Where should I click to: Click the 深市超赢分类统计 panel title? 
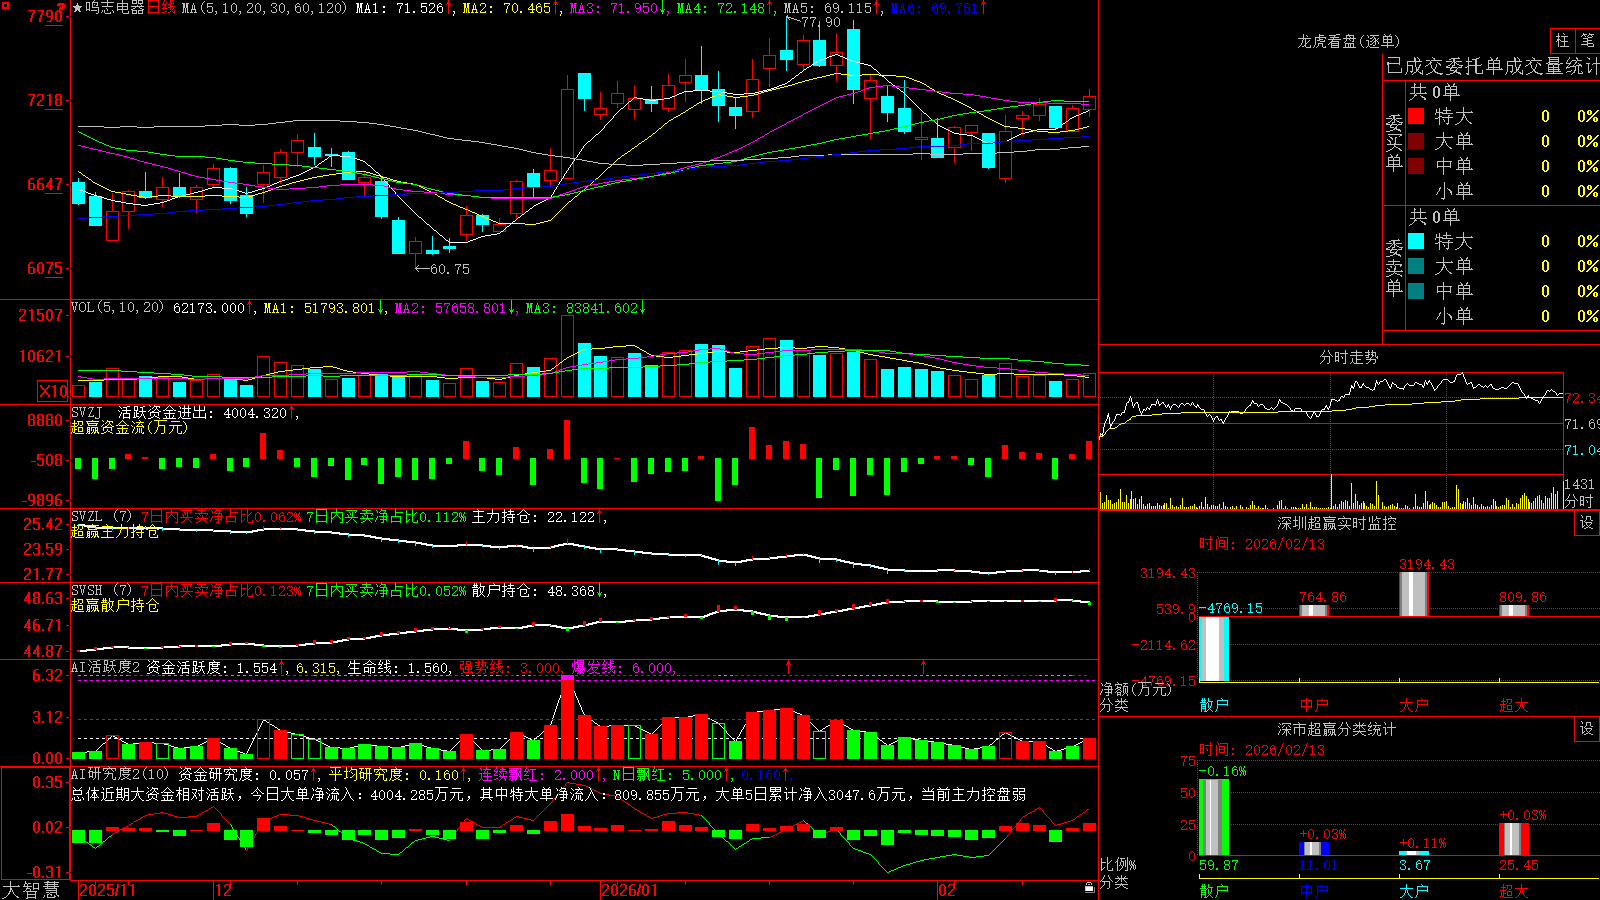point(1336,729)
